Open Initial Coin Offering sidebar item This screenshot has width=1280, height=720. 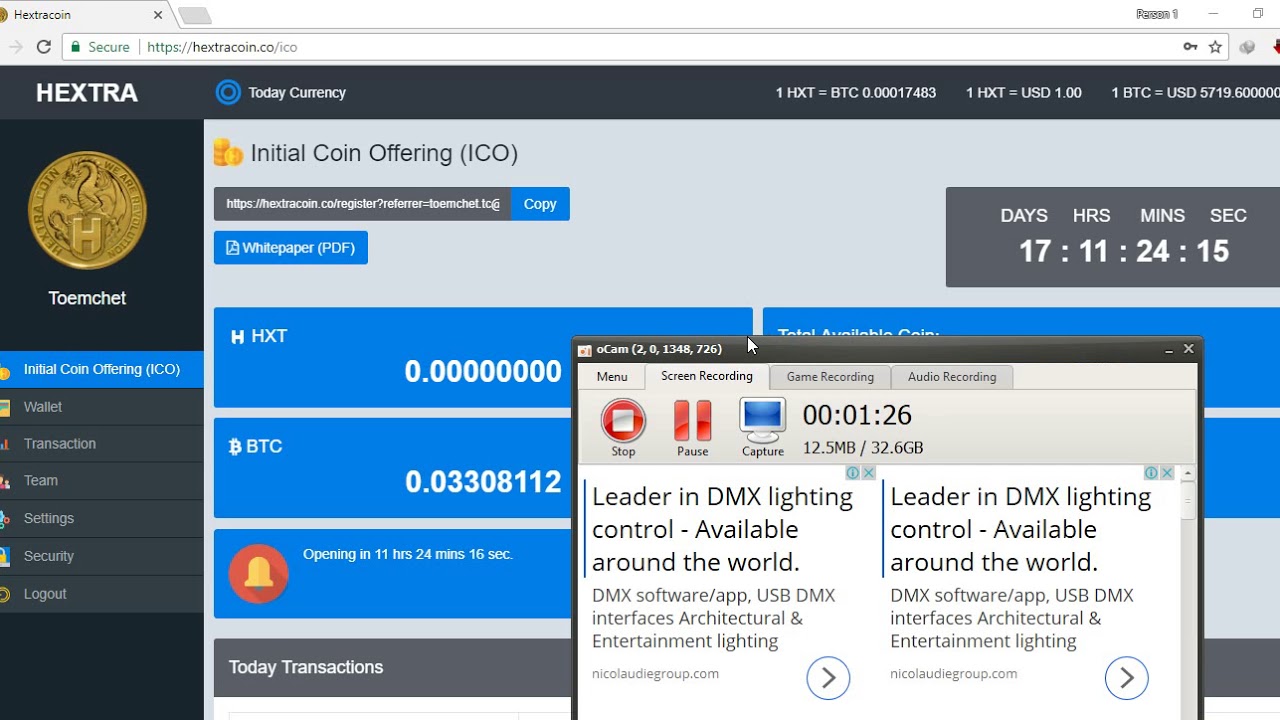102,369
